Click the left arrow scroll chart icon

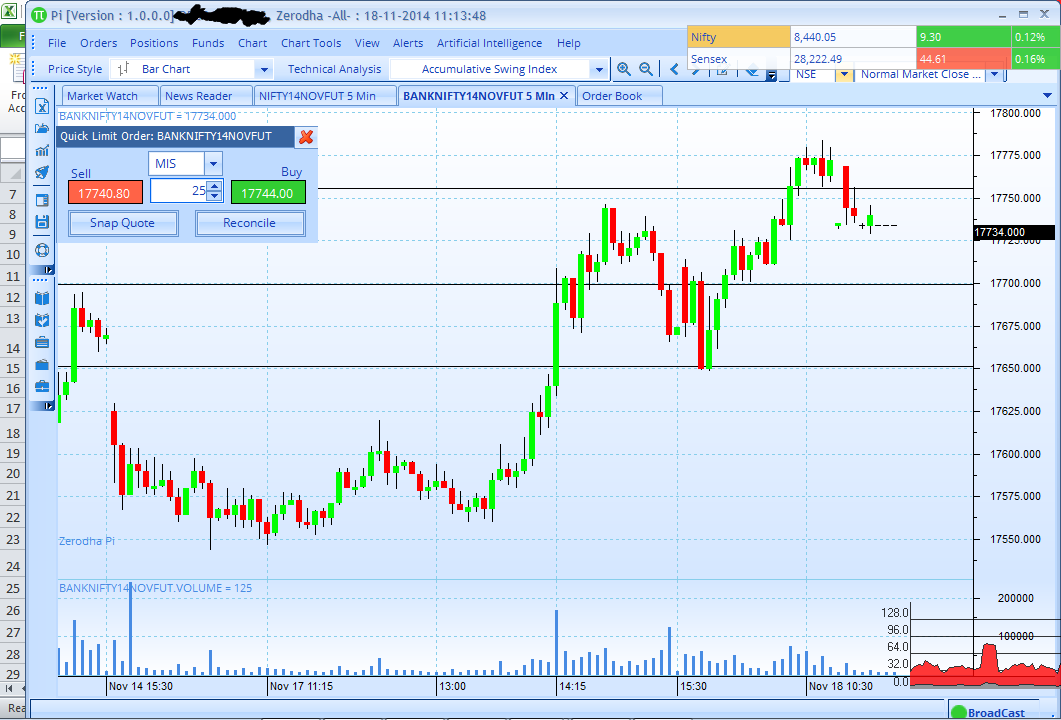[674, 69]
